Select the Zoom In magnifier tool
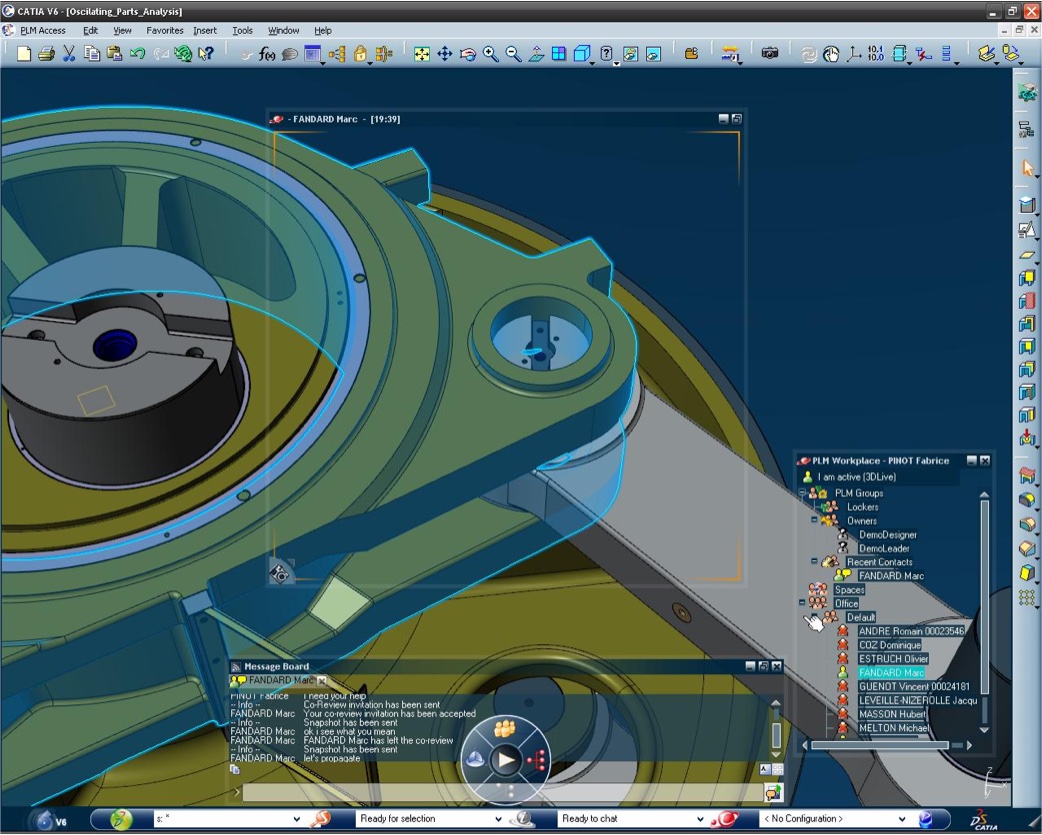 click(x=491, y=54)
